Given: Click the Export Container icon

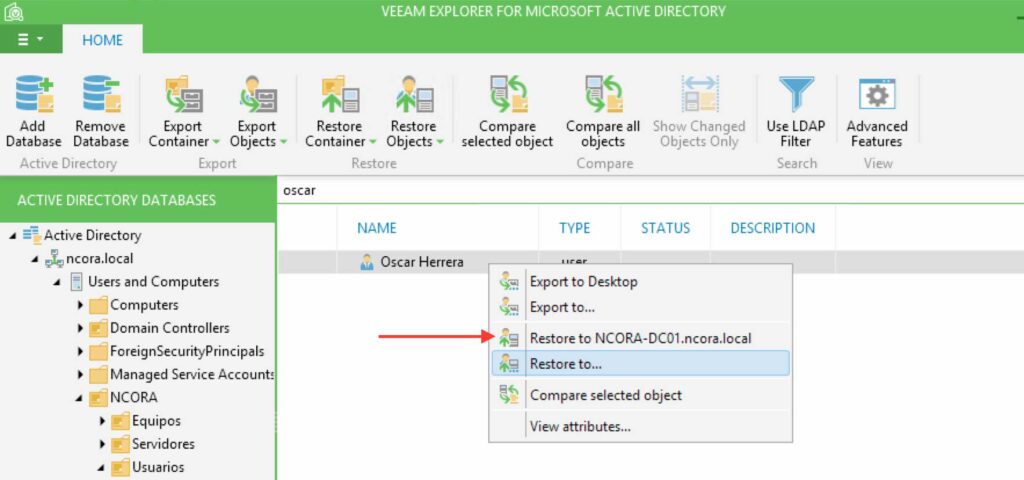Looking at the screenshot, I should pos(183,94).
